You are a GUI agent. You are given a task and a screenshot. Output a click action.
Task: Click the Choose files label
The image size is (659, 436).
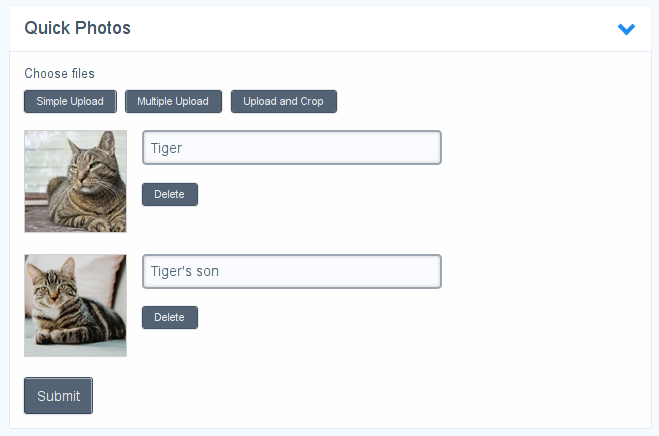[x=59, y=74]
